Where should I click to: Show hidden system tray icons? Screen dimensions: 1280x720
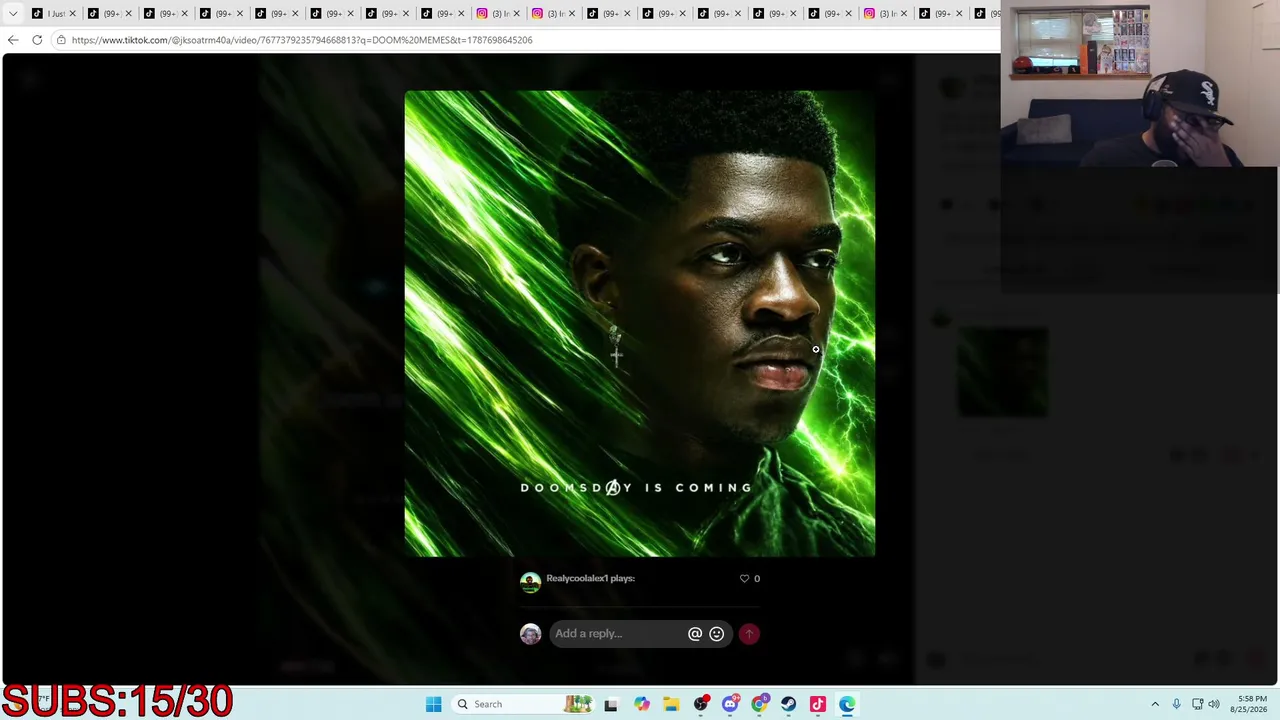[x=1155, y=704]
